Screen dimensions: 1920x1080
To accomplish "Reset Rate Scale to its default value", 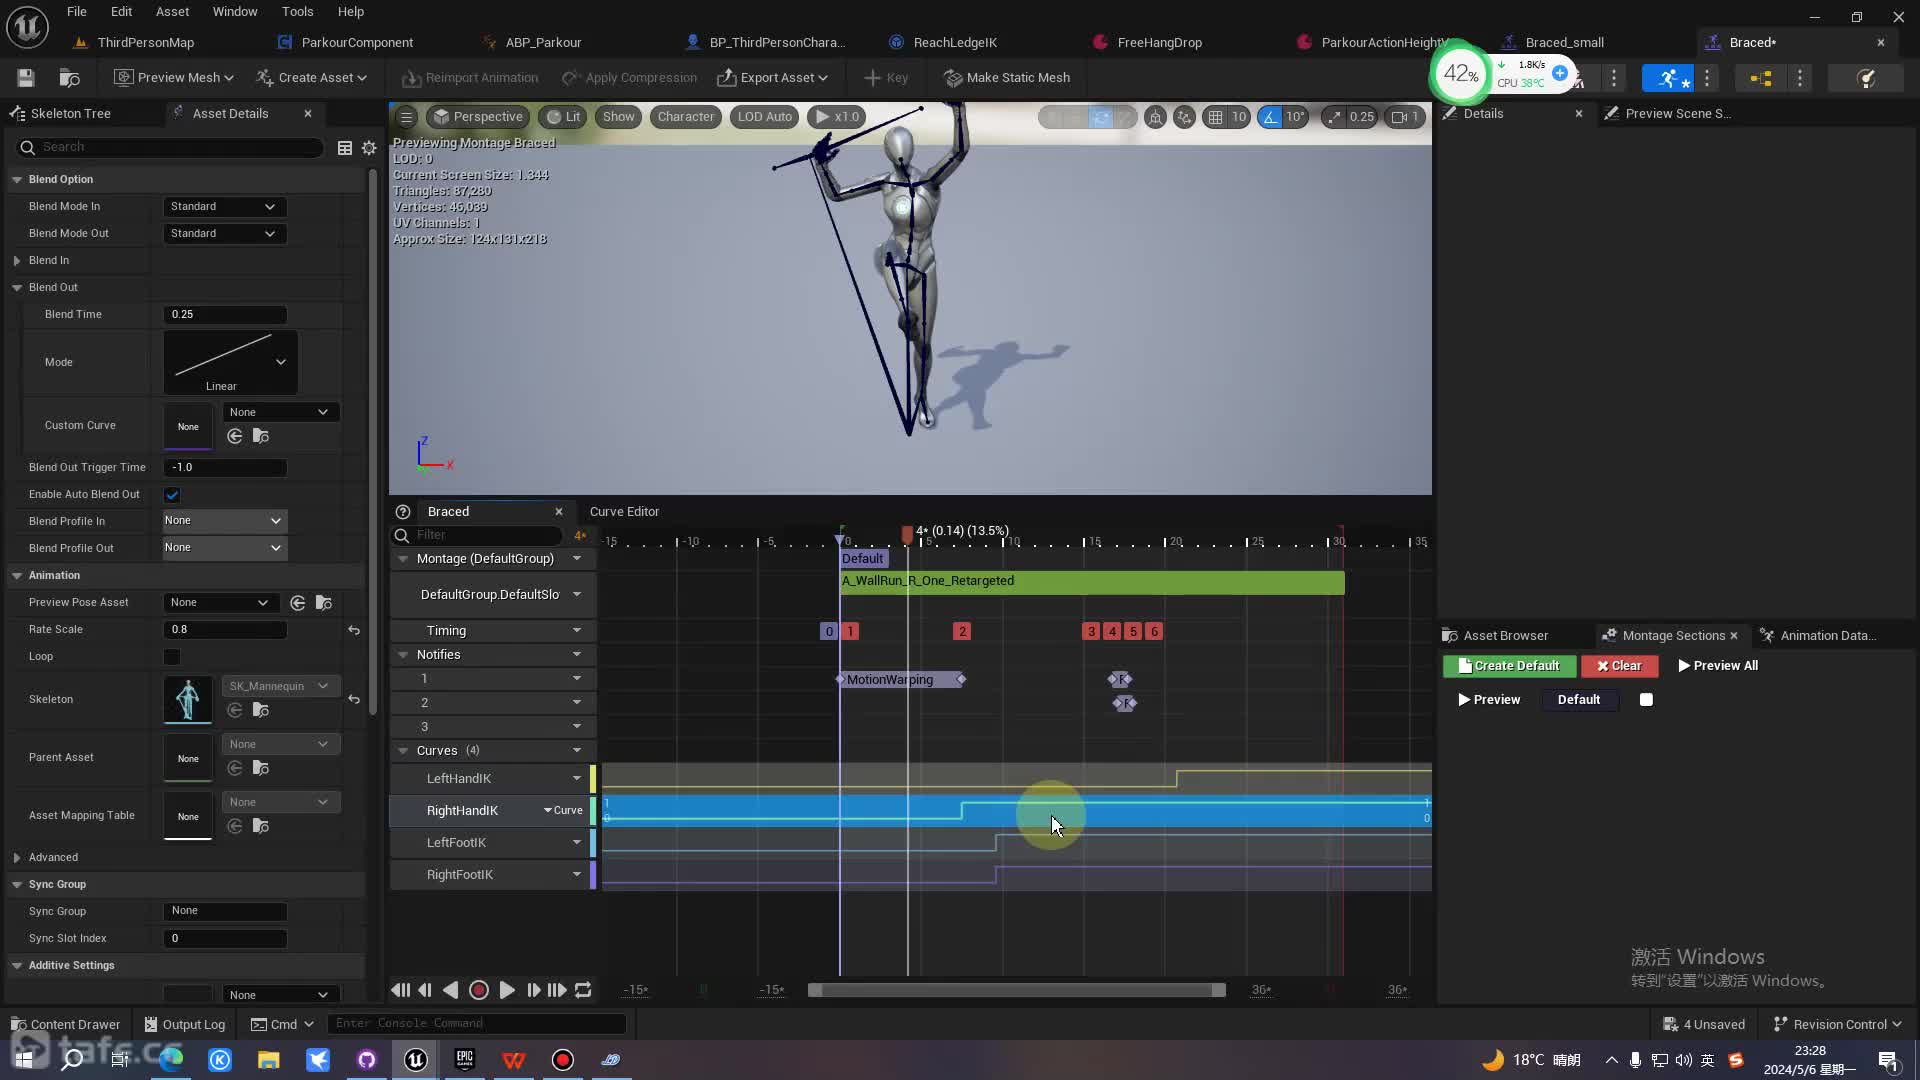I will click(x=354, y=630).
